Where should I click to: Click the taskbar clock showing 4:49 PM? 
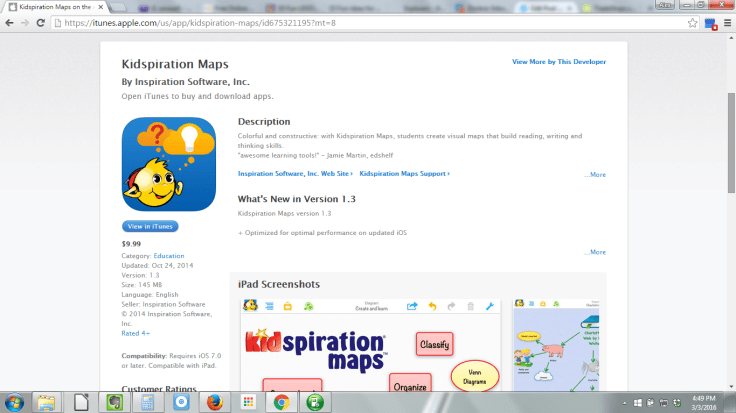coord(704,403)
